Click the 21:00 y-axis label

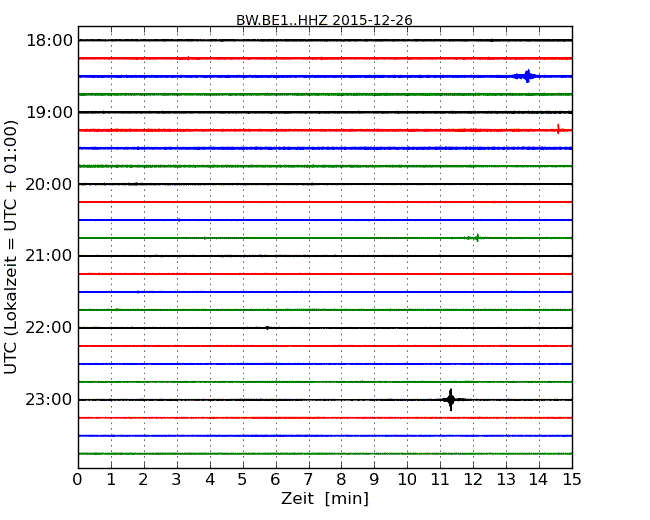coord(49,256)
